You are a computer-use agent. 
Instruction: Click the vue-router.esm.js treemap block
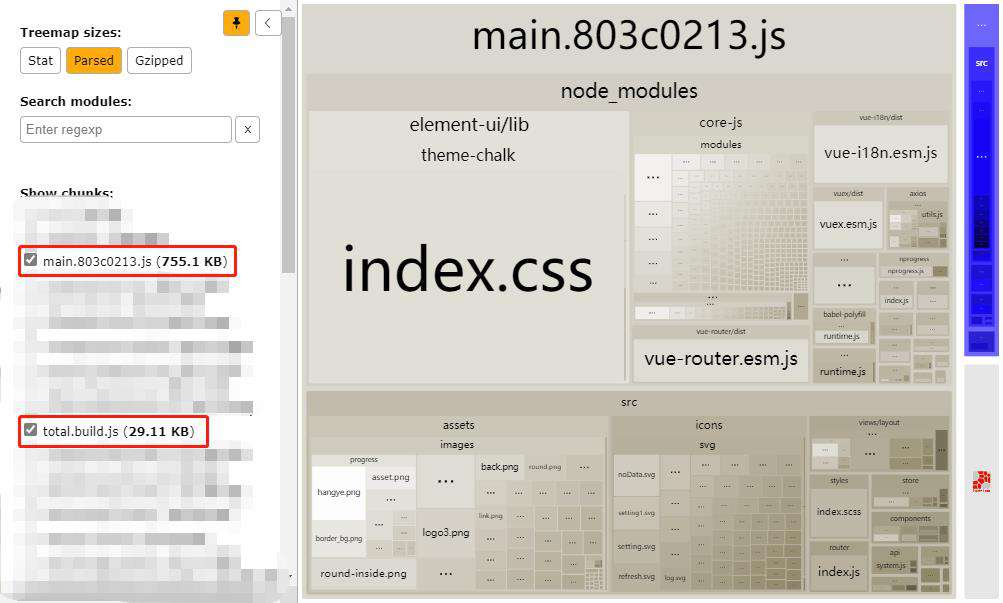click(721, 359)
